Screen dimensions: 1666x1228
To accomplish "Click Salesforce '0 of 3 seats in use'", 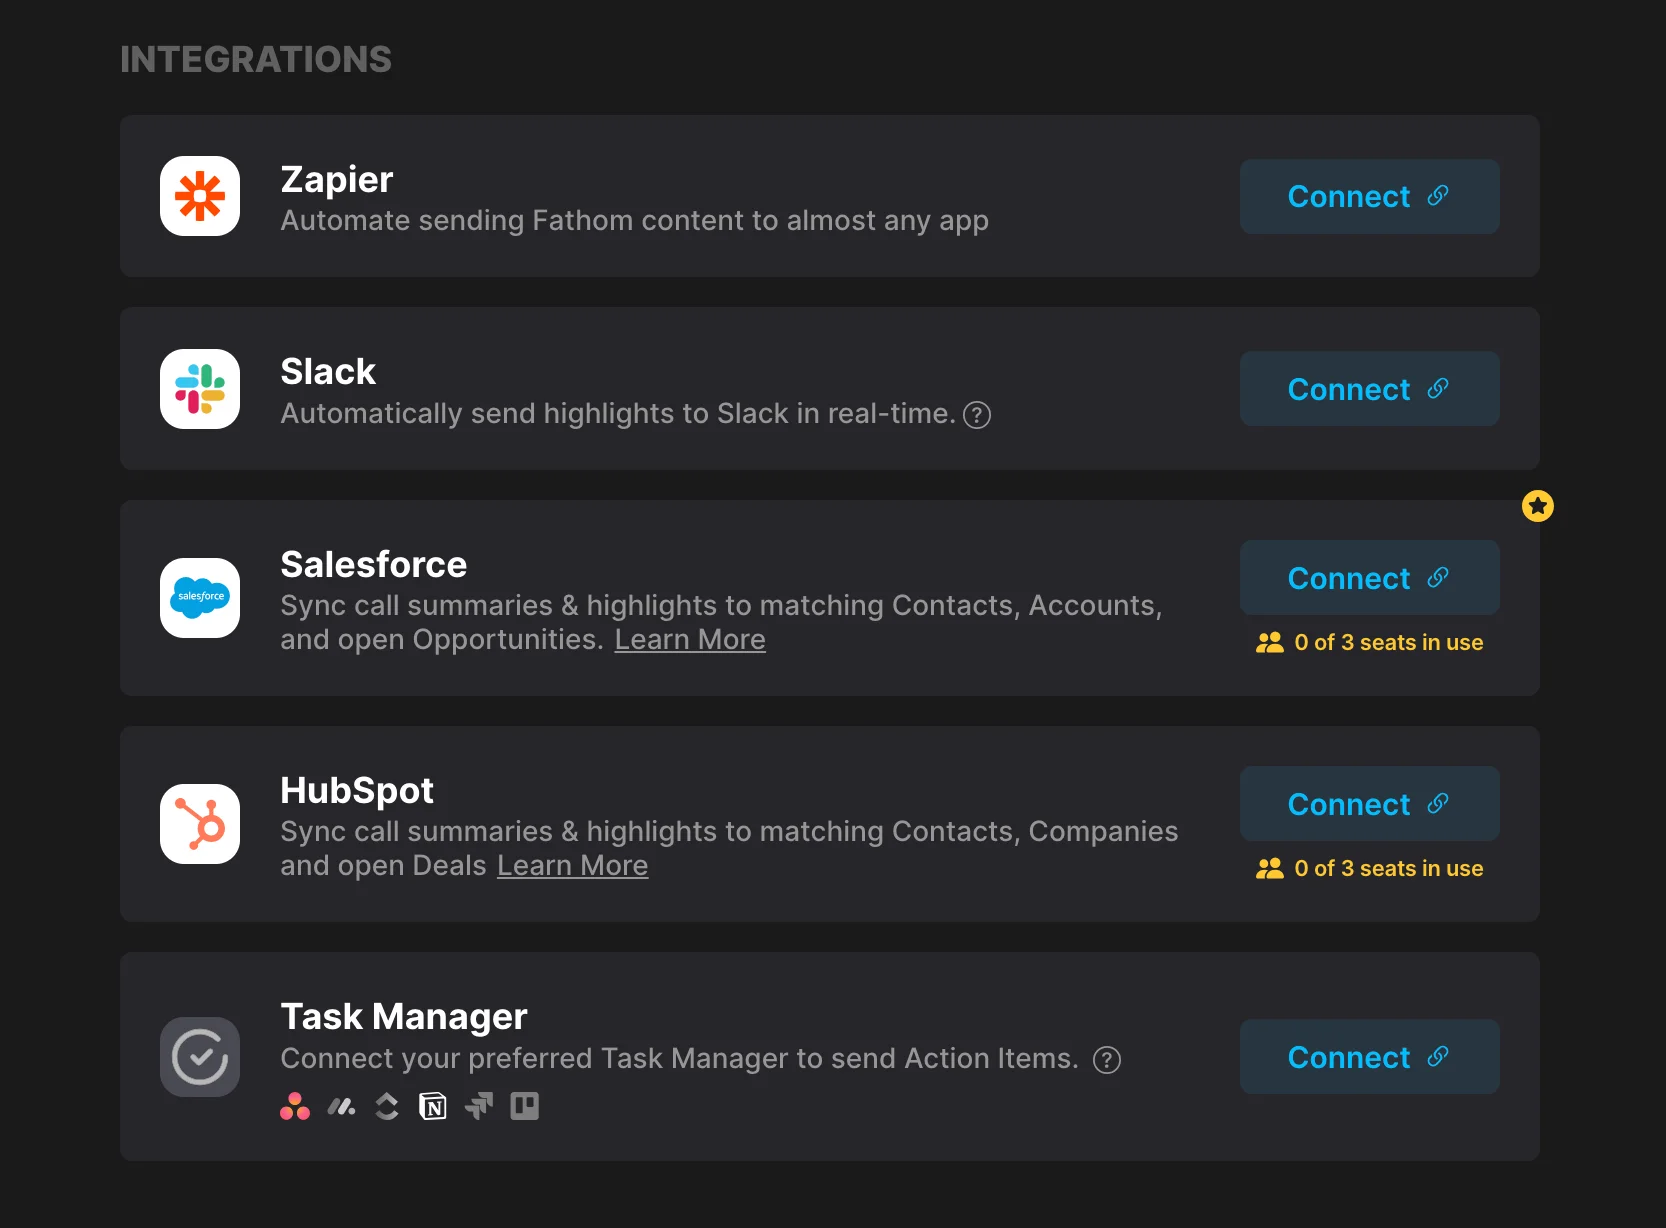I will 1389,643.
